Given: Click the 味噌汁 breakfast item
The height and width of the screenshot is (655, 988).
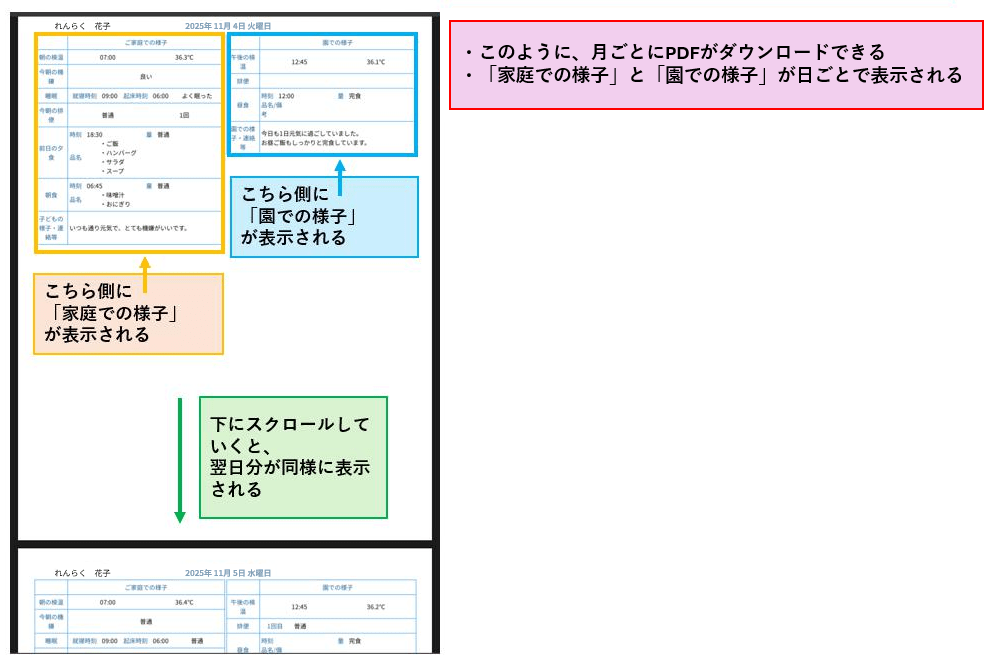Looking at the screenshot, I should pyautogui.click(x=117, y=195).
